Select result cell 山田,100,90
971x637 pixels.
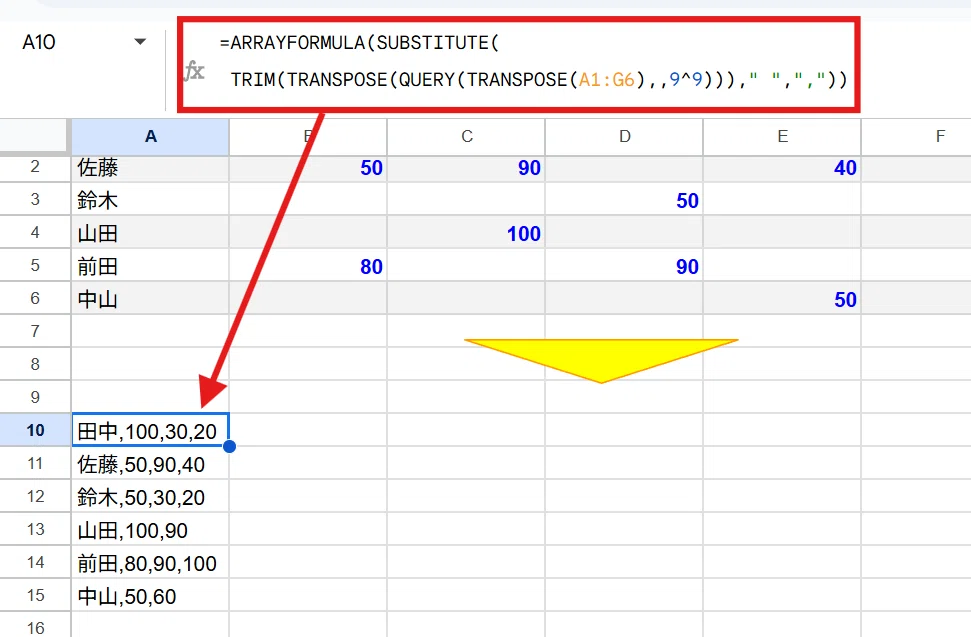tap(150, 529)
